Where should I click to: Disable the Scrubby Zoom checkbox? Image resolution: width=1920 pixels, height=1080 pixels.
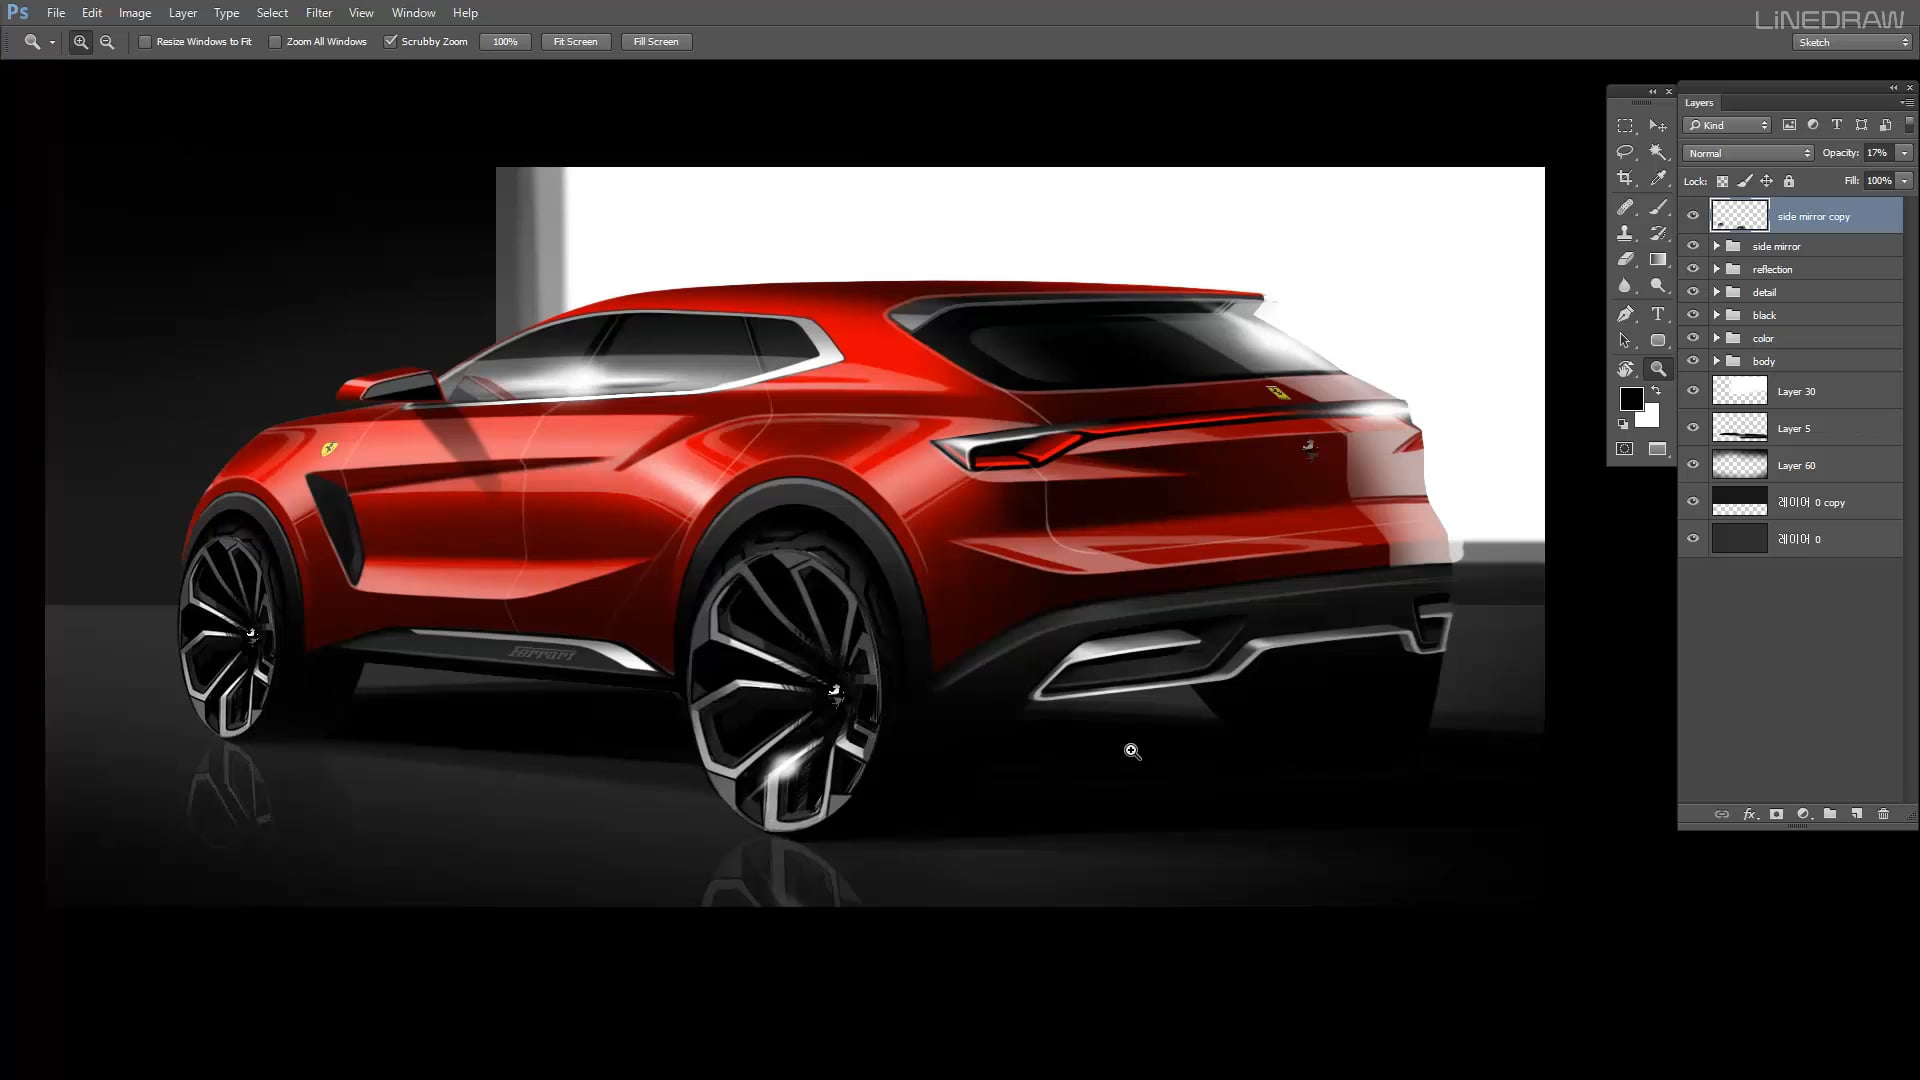pyautogui.click(x=391, y=42)
